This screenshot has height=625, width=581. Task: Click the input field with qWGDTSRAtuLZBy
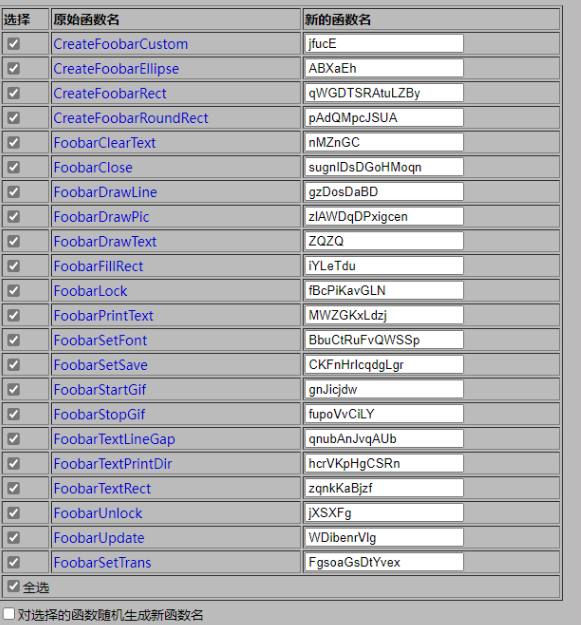point(384,93)
